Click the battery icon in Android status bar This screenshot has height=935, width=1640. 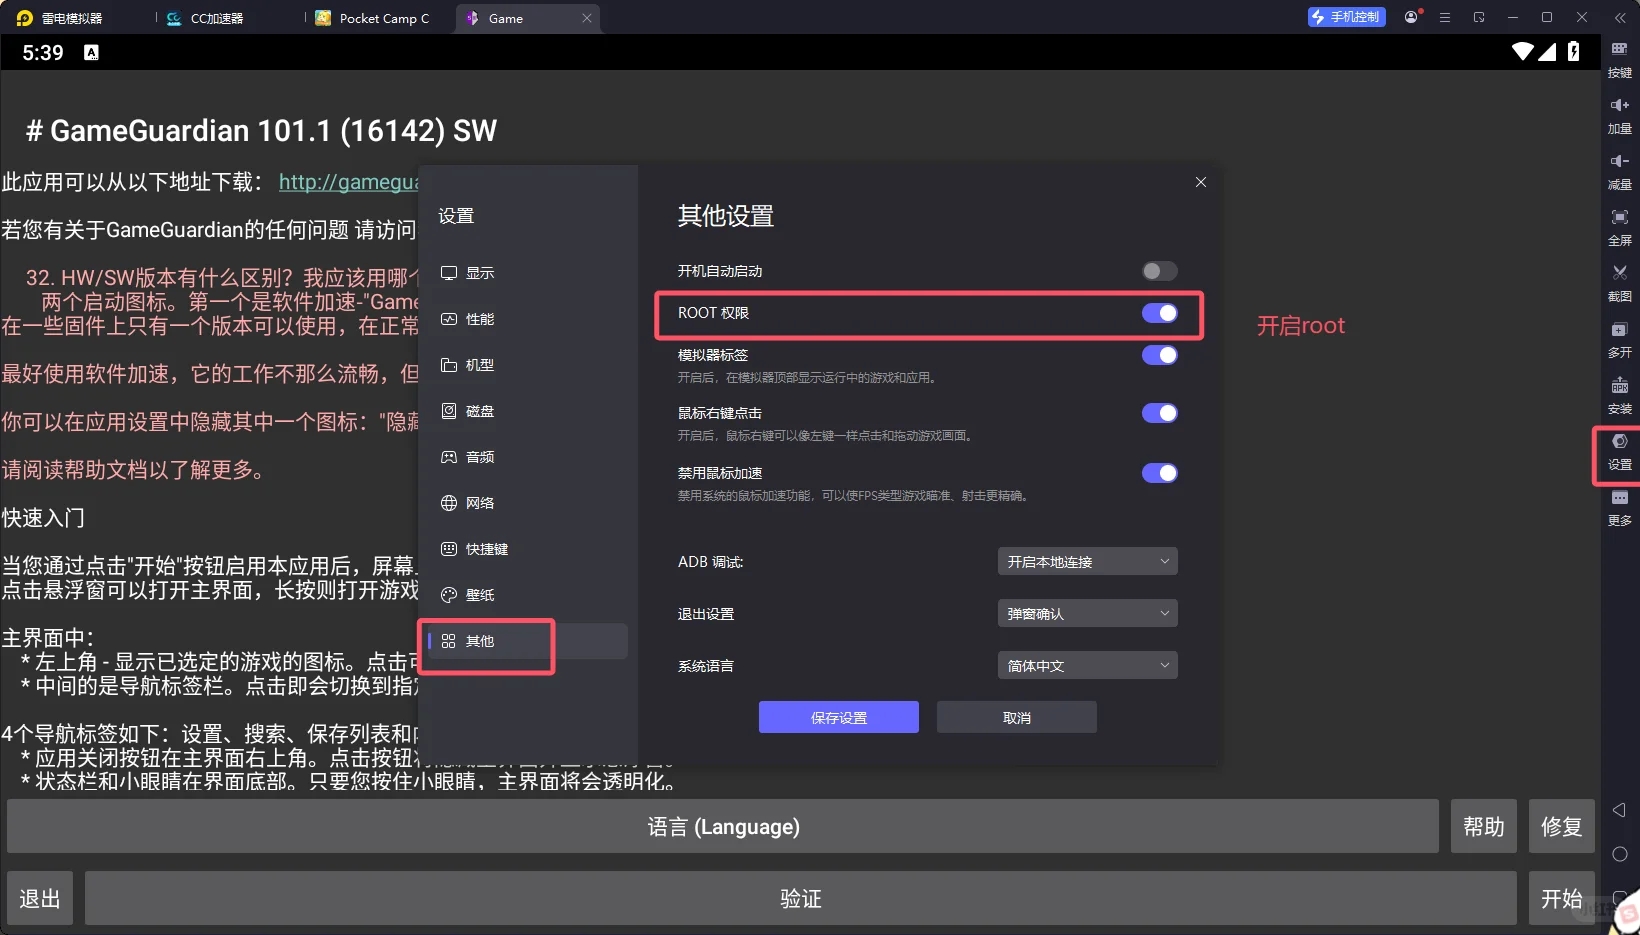(1574, 52)
